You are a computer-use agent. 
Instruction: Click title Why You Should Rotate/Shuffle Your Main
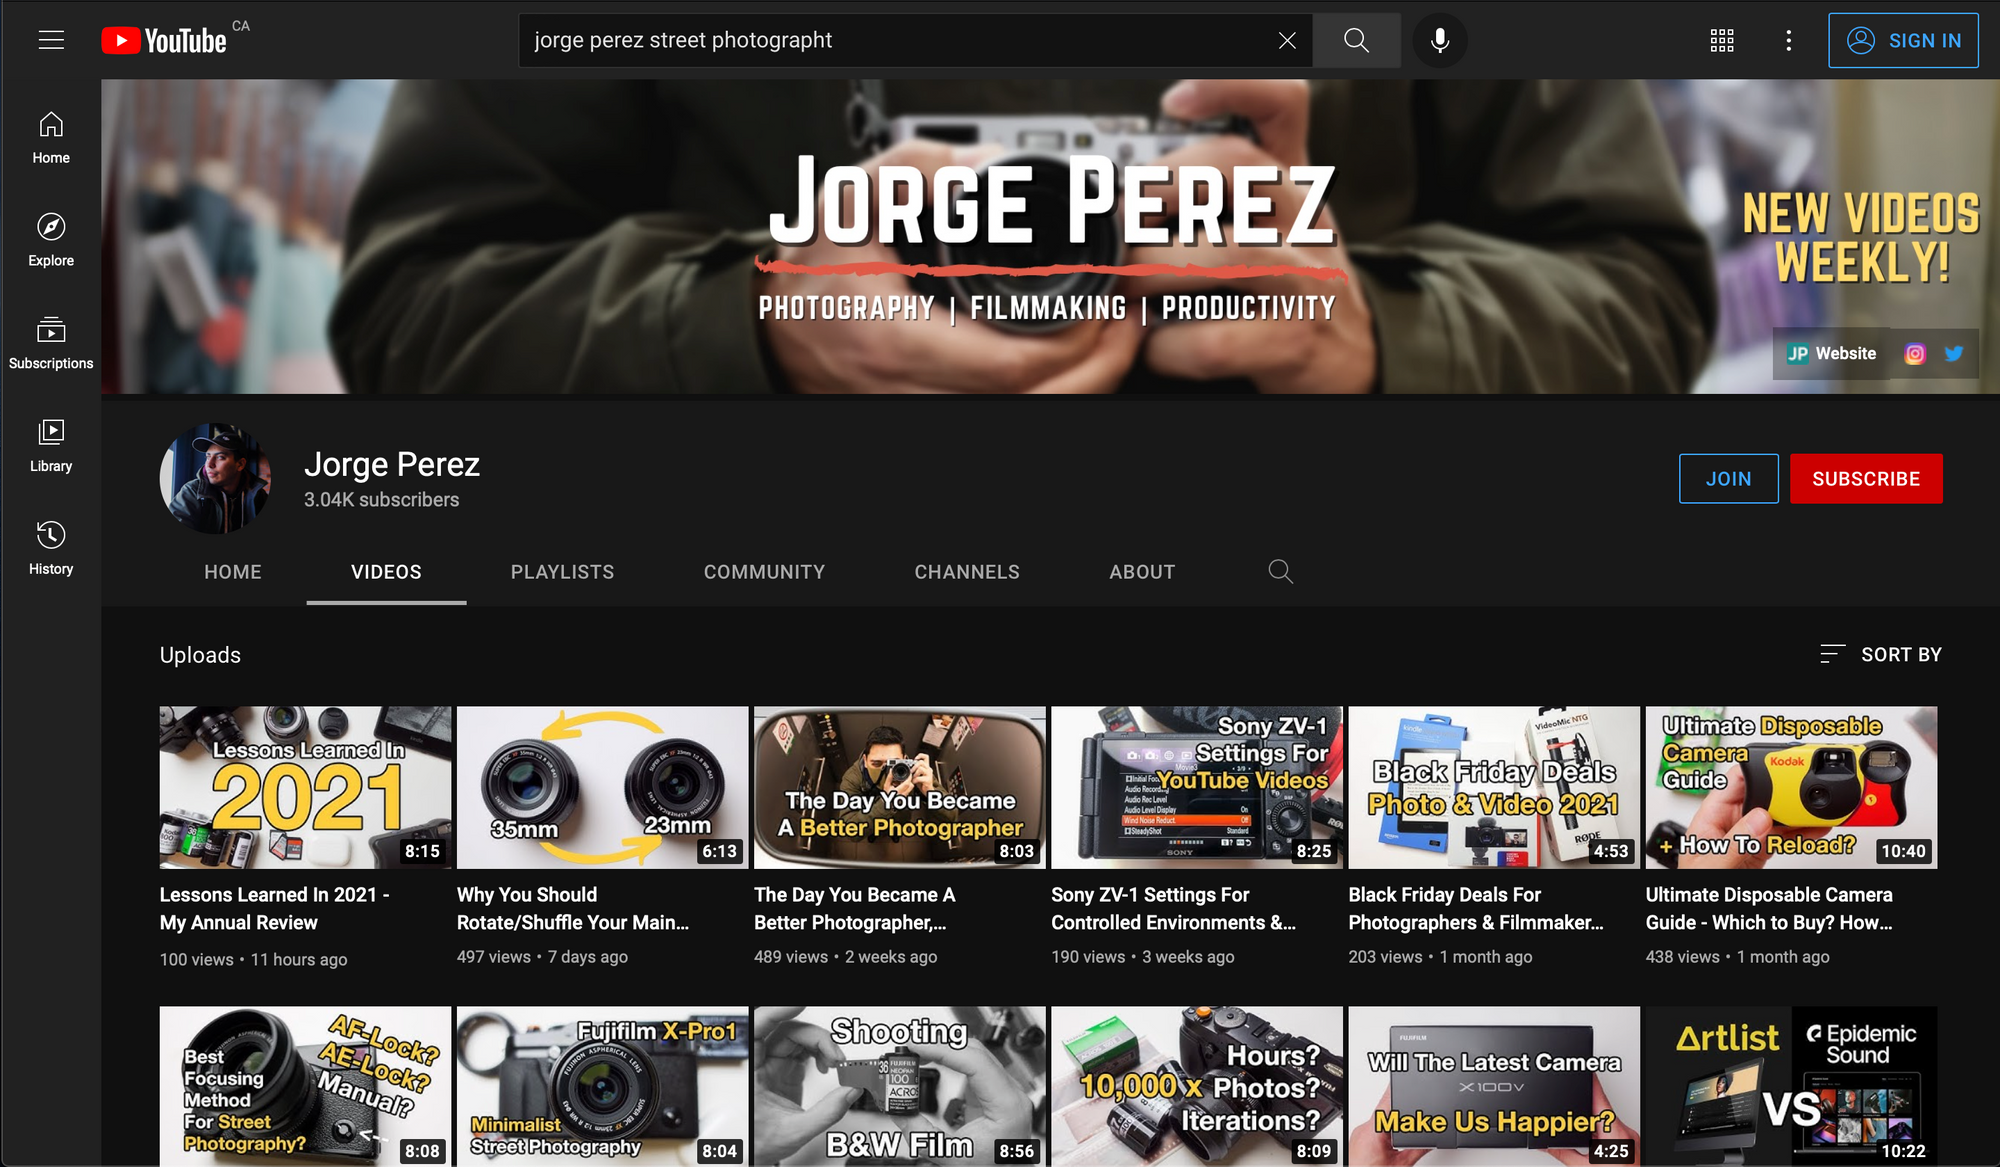573,909
